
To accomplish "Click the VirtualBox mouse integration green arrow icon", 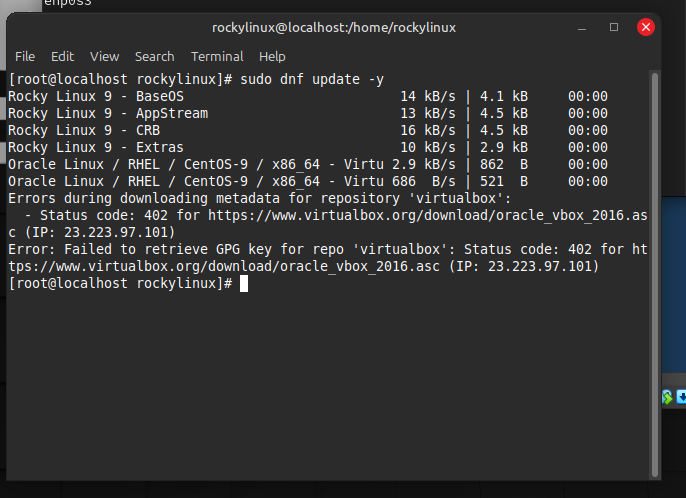I will pos(667,397).
